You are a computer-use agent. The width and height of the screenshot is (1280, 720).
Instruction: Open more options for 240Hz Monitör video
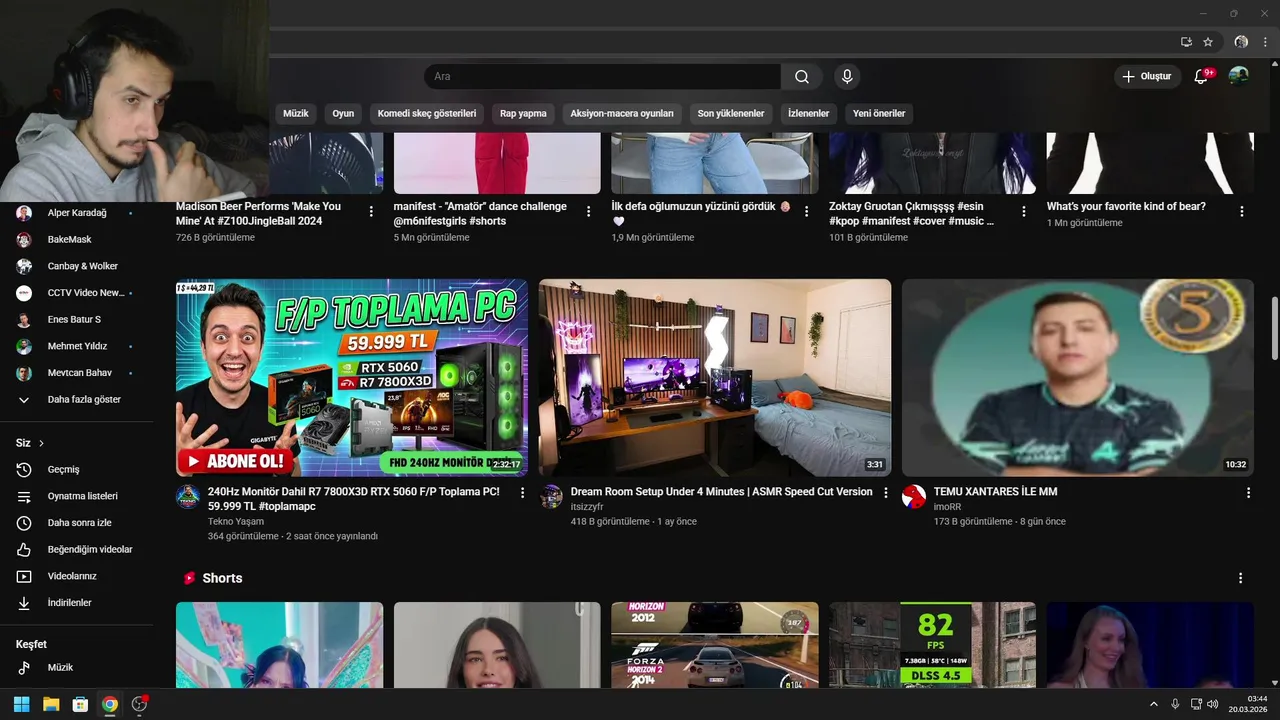[x=522, y=493]
